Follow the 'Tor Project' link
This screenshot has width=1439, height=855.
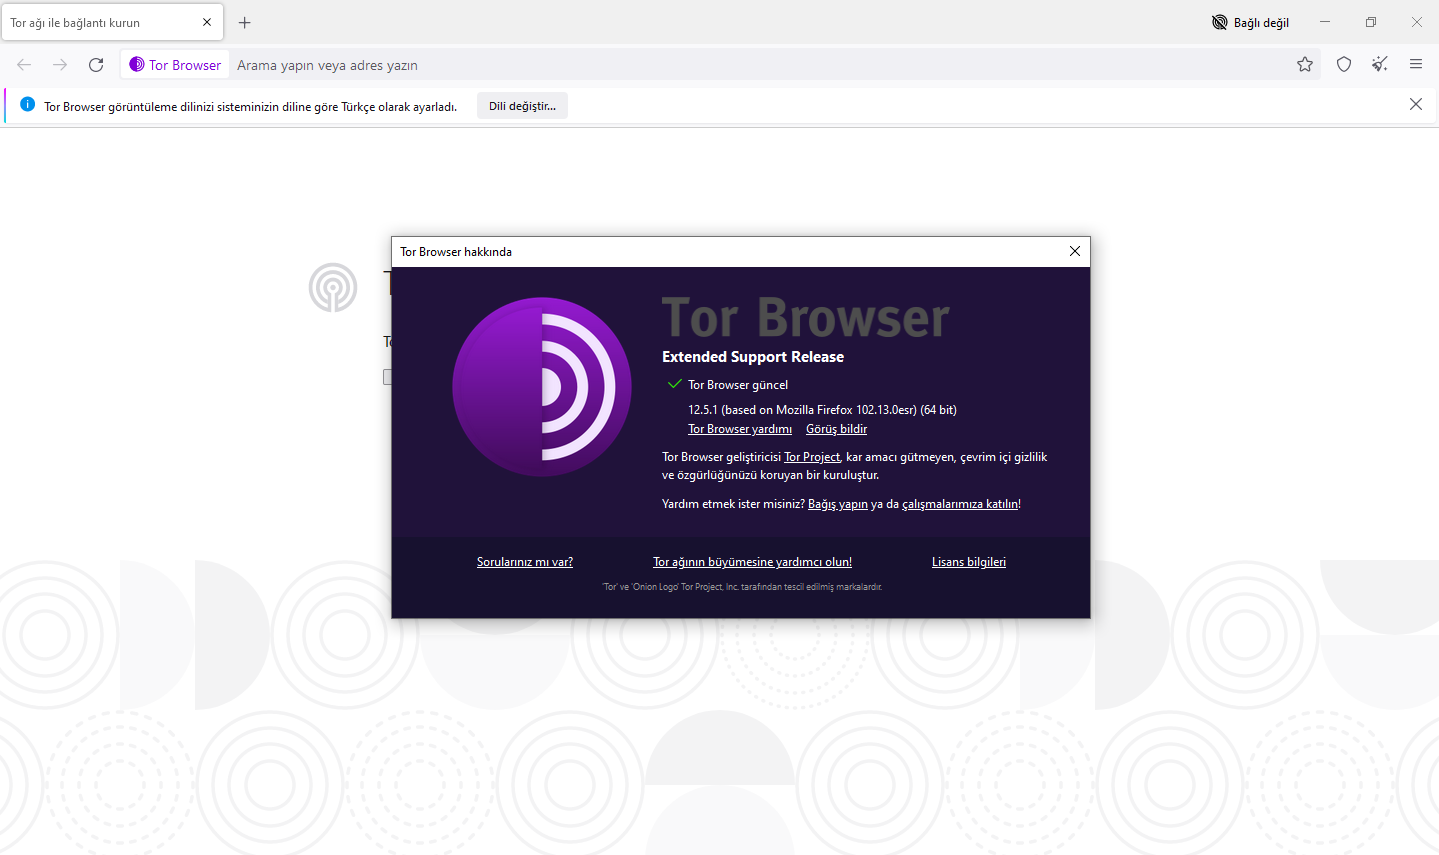click(x=812, y=457)
